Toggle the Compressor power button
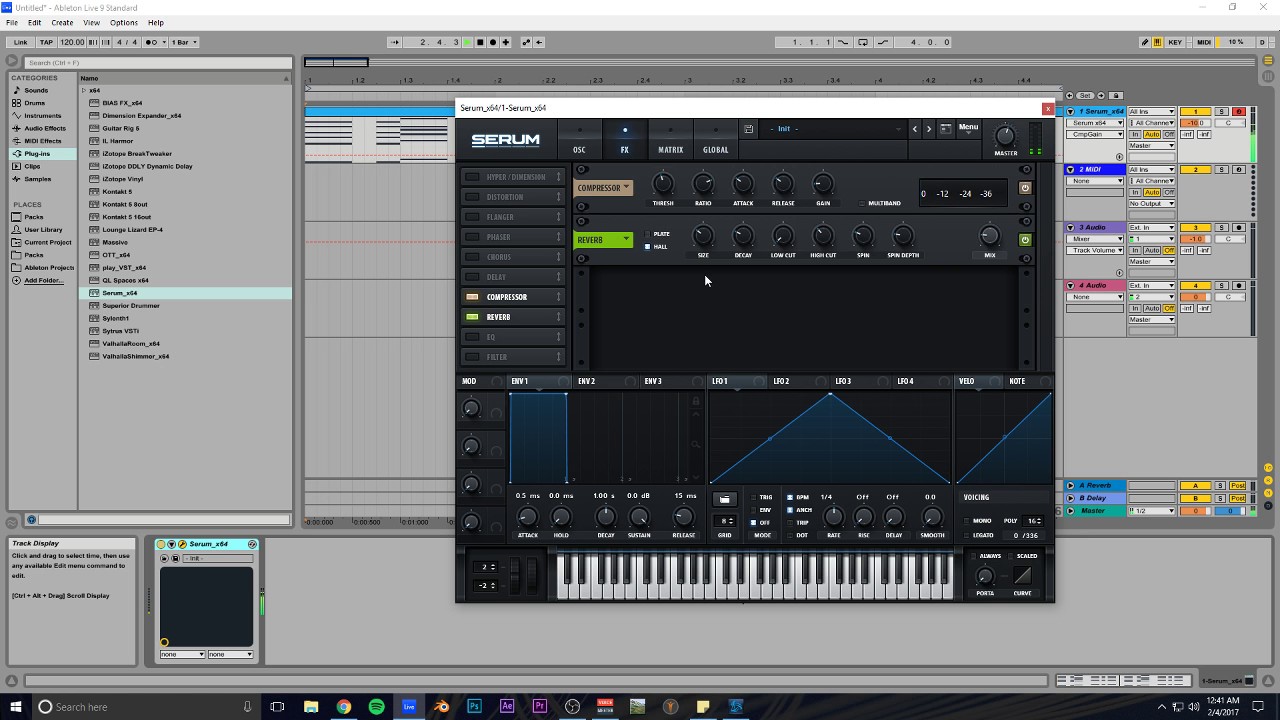 (x=1024, y=188)
